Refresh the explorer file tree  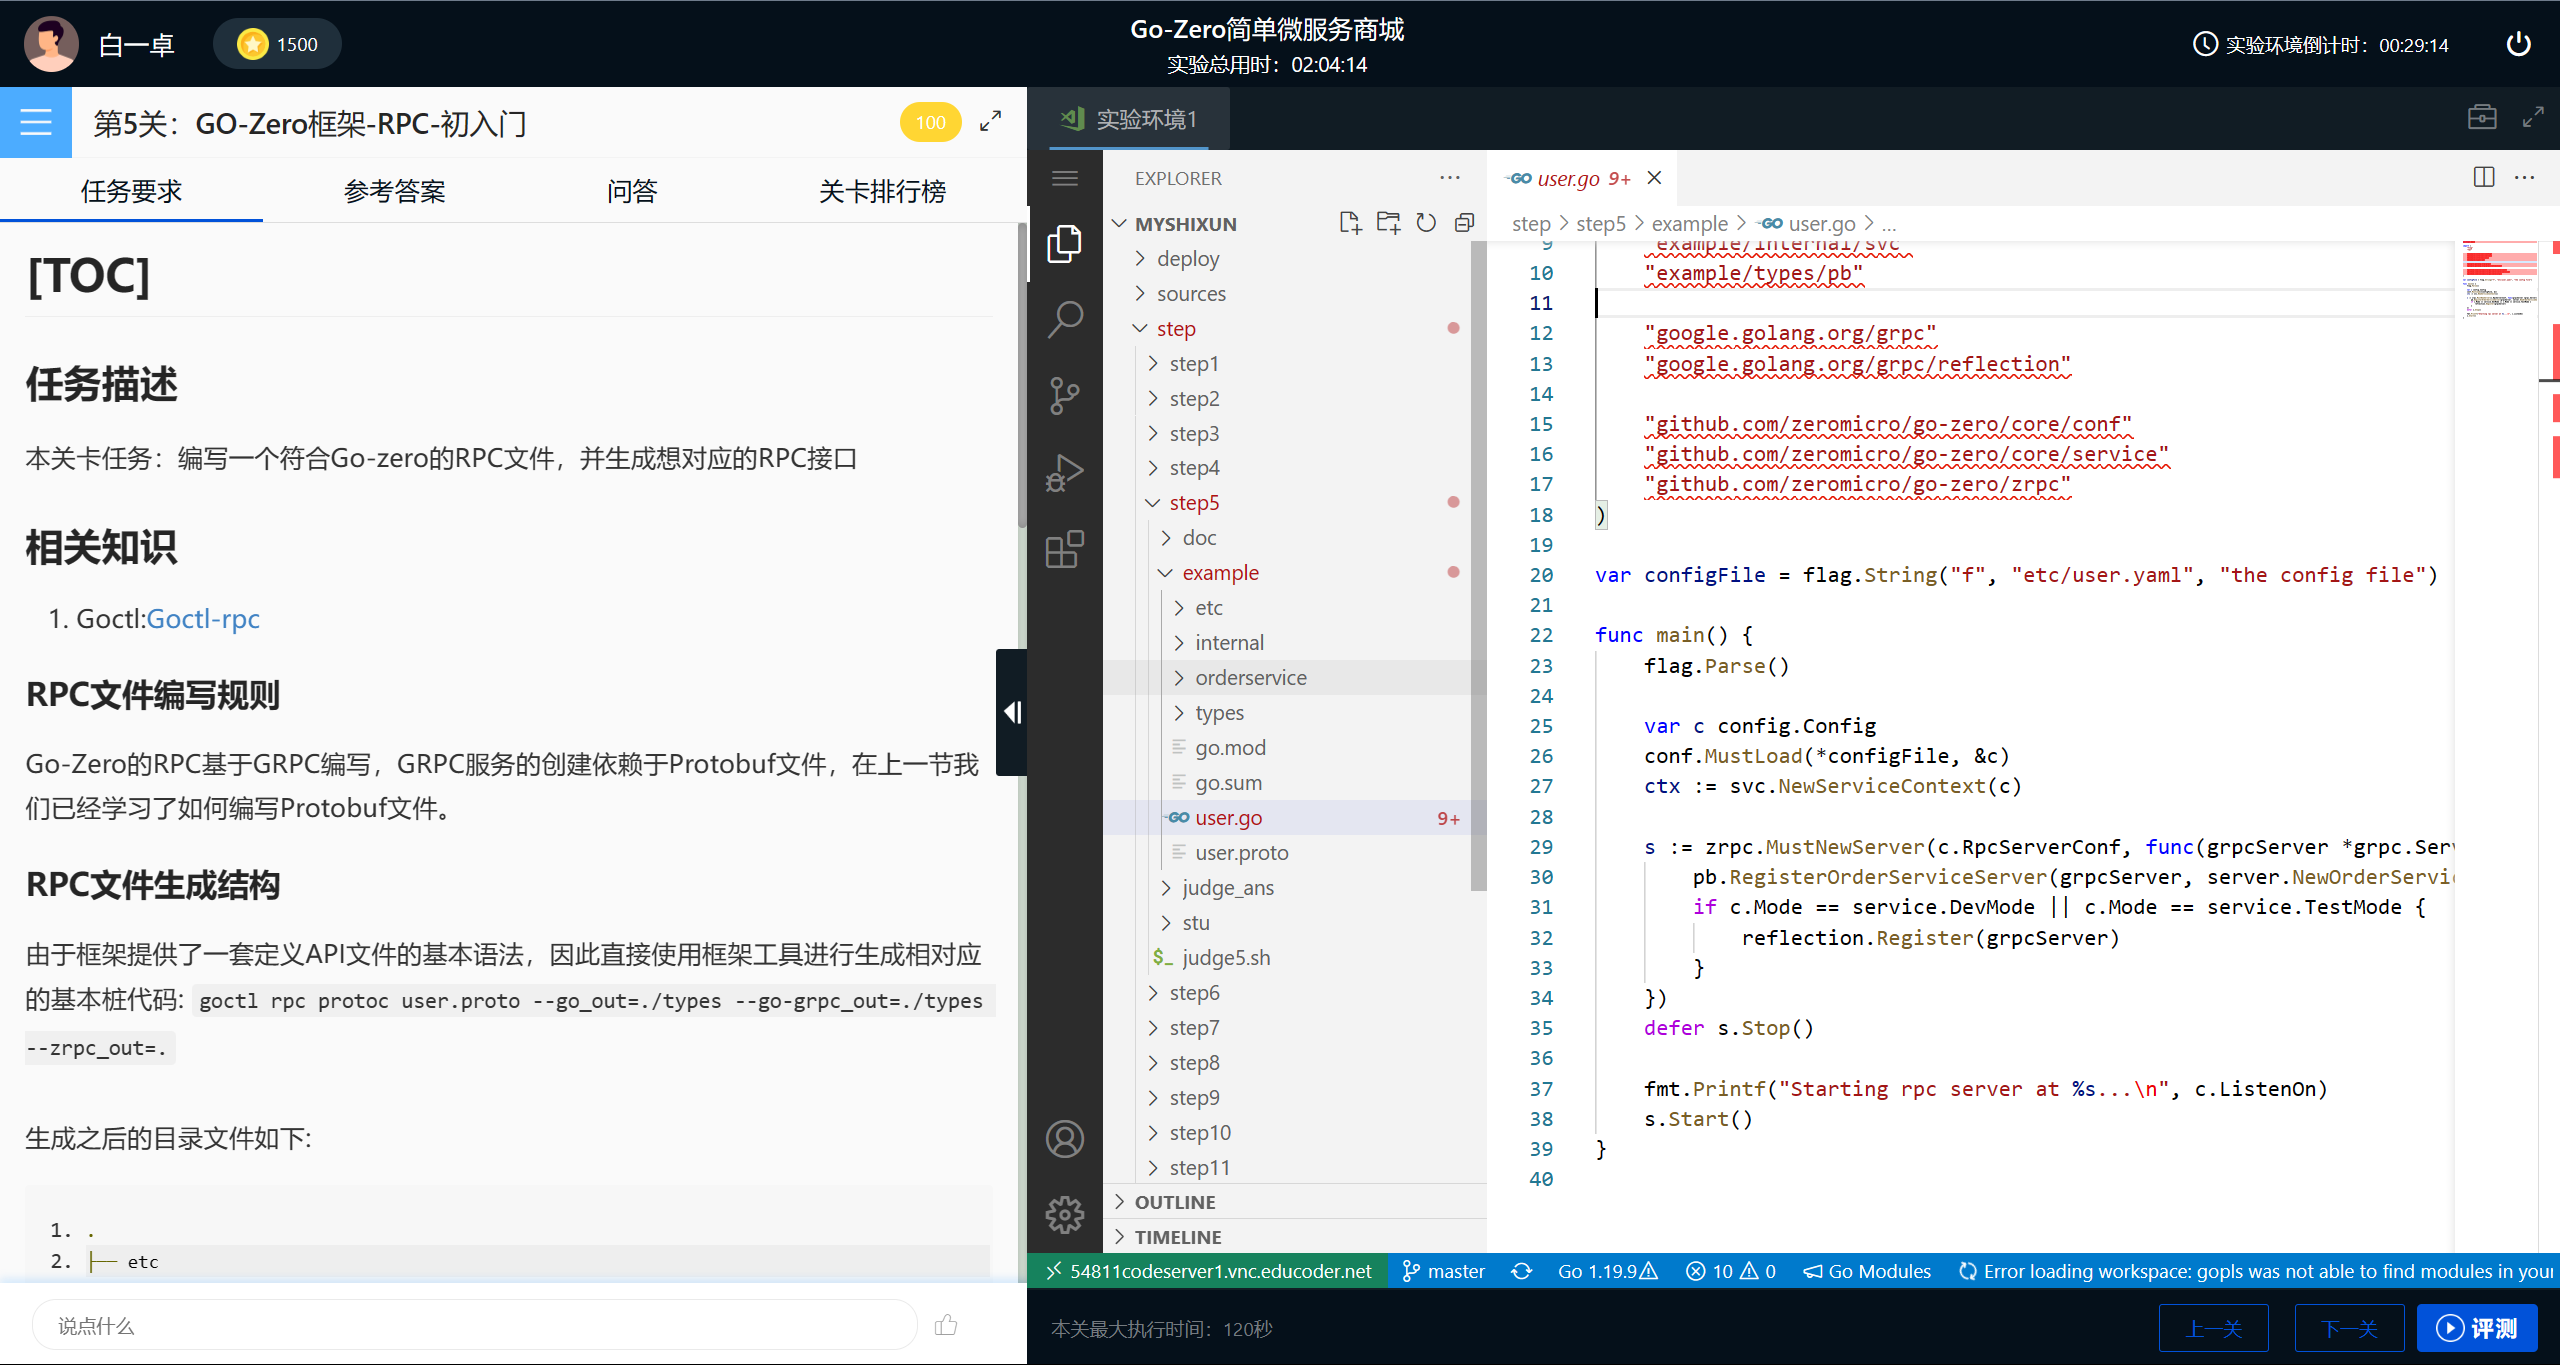[1426, 223]
